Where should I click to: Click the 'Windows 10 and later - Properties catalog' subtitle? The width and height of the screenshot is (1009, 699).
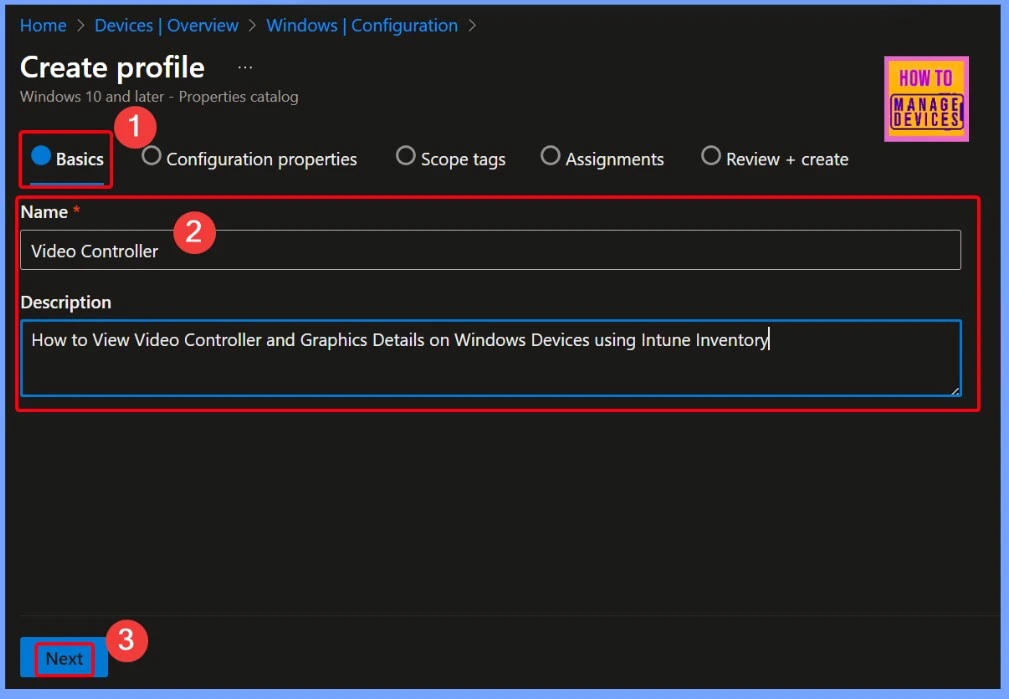pyautogui.click(x=159, y=97)
